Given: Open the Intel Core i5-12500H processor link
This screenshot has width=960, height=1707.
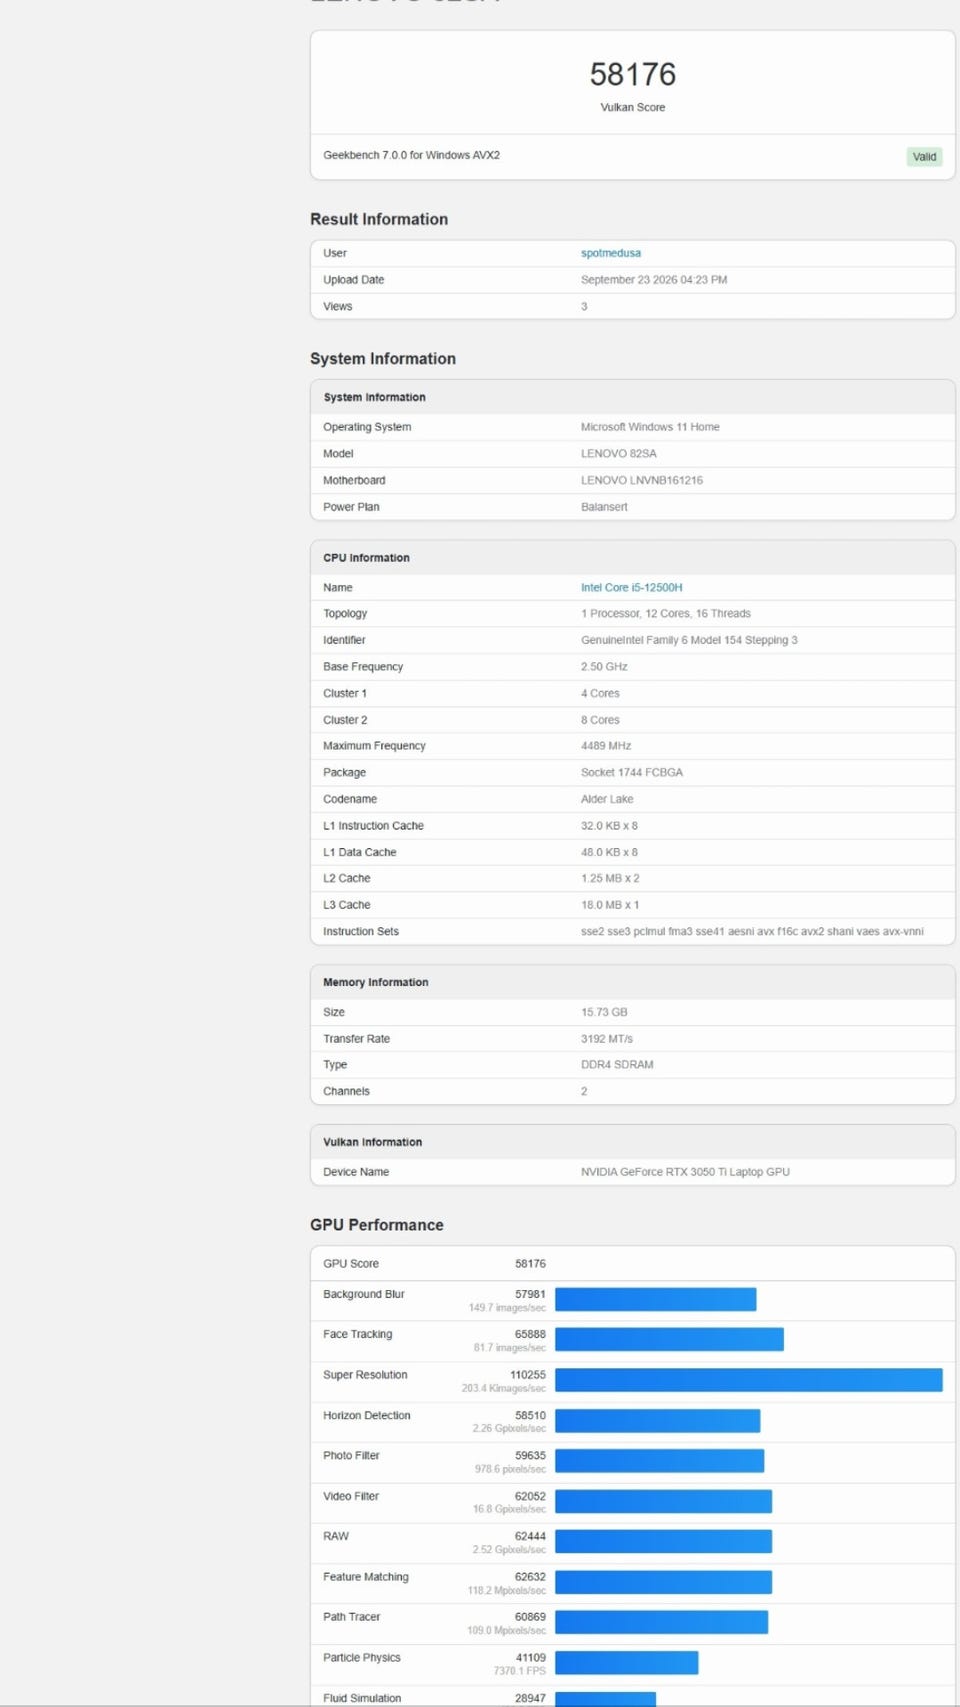Looking at the screenshot, I should pos(632,588).
